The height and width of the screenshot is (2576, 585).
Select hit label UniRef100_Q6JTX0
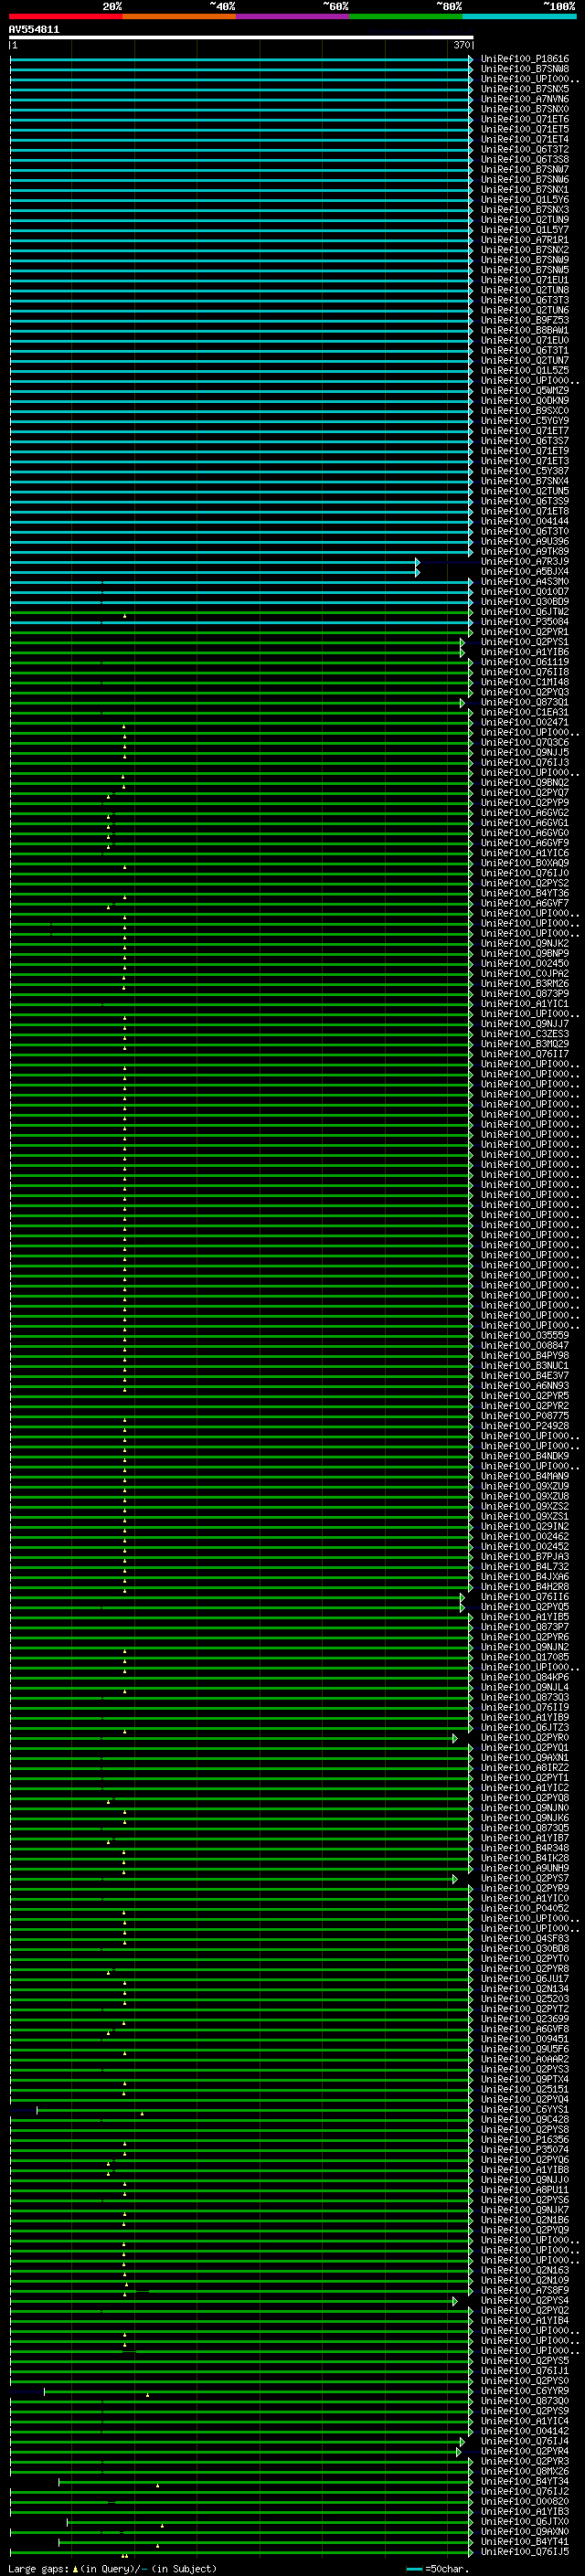click(524, 2520)
